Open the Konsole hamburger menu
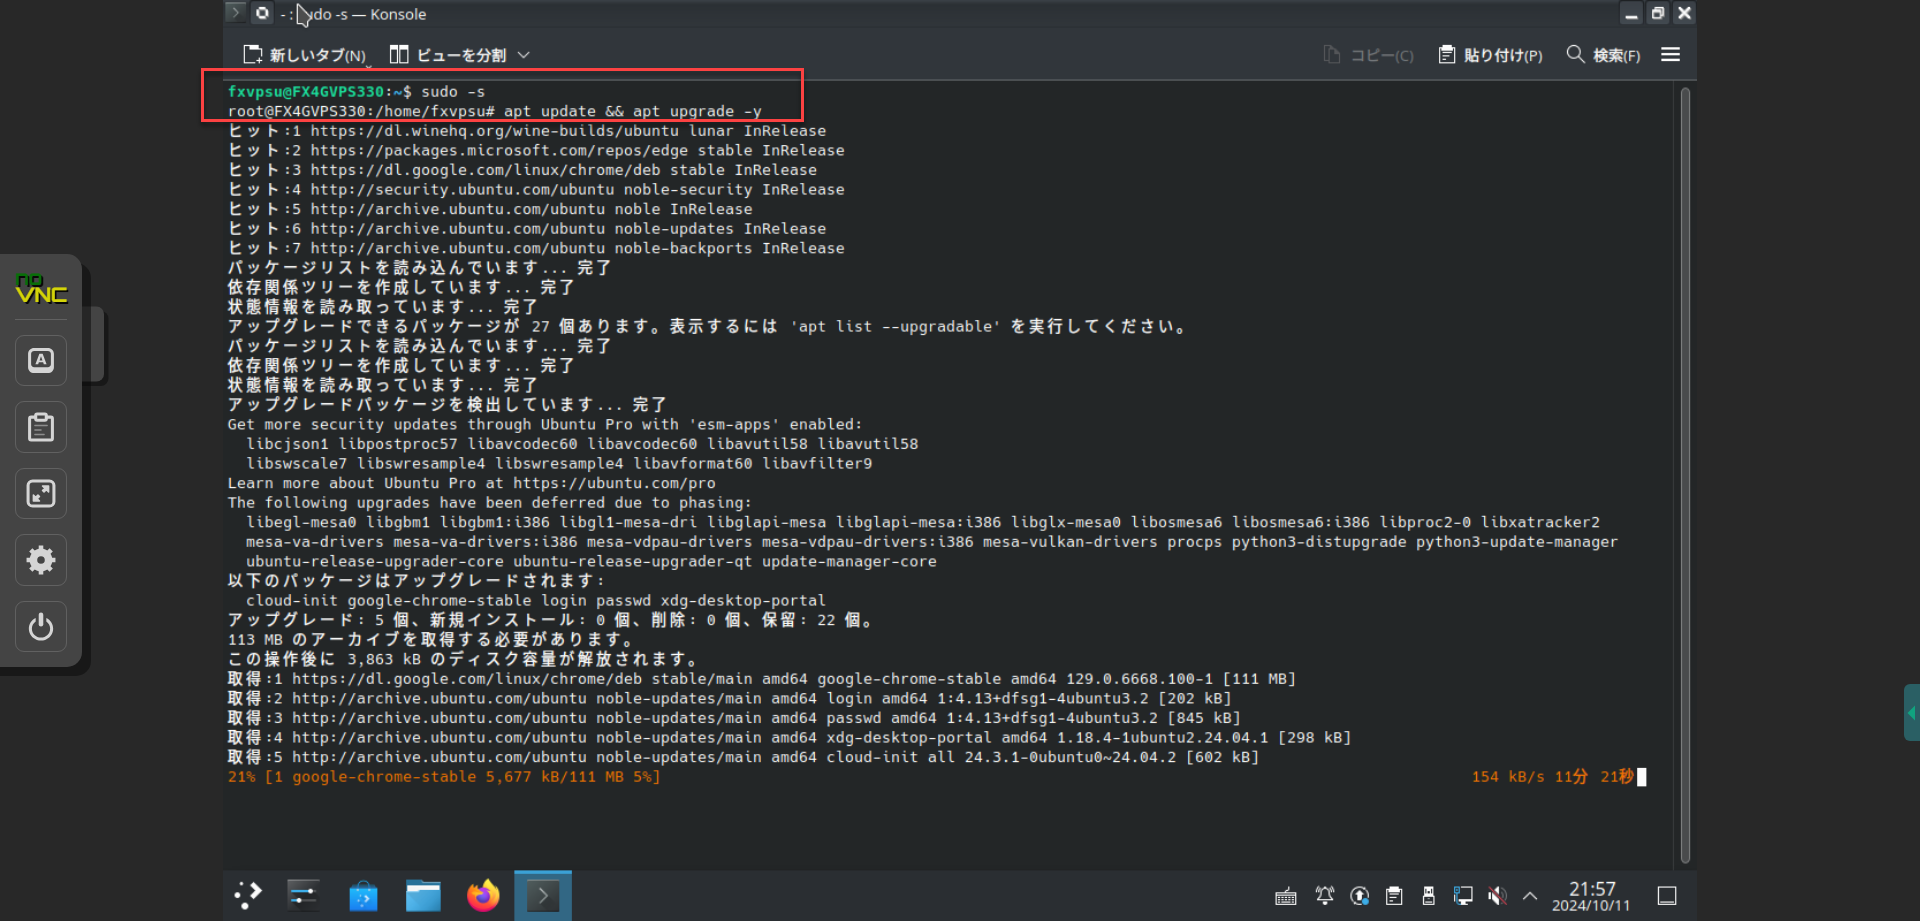This screenshot has width=1920, height=921. pos(1670,55)
